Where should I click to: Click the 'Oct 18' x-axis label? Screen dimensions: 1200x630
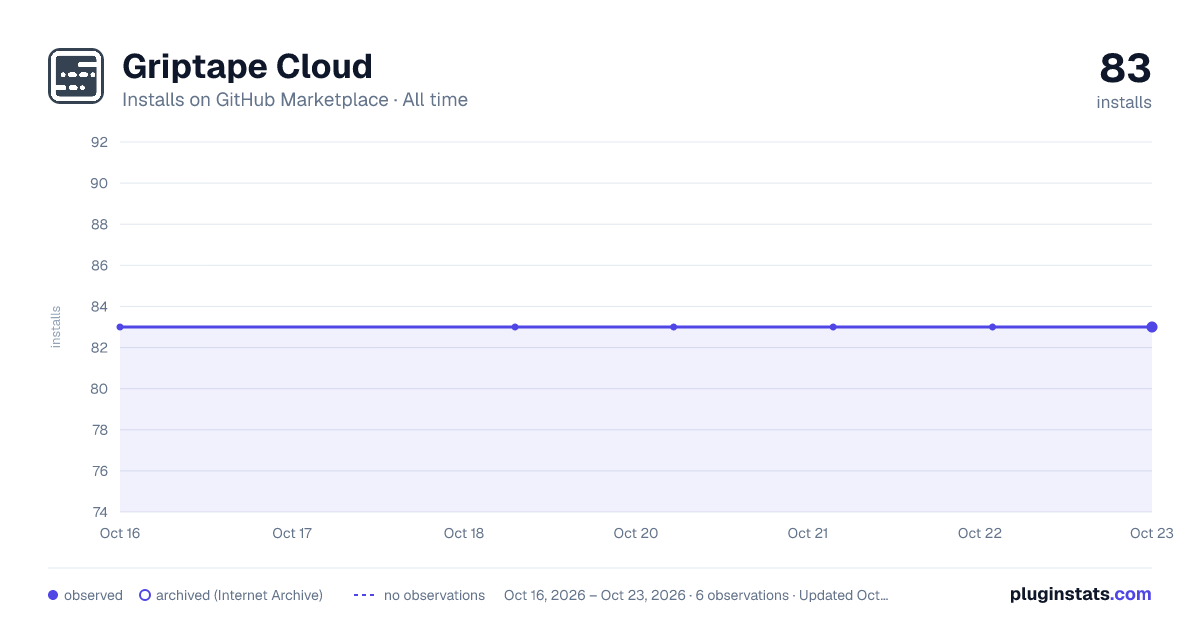point(464,533)
